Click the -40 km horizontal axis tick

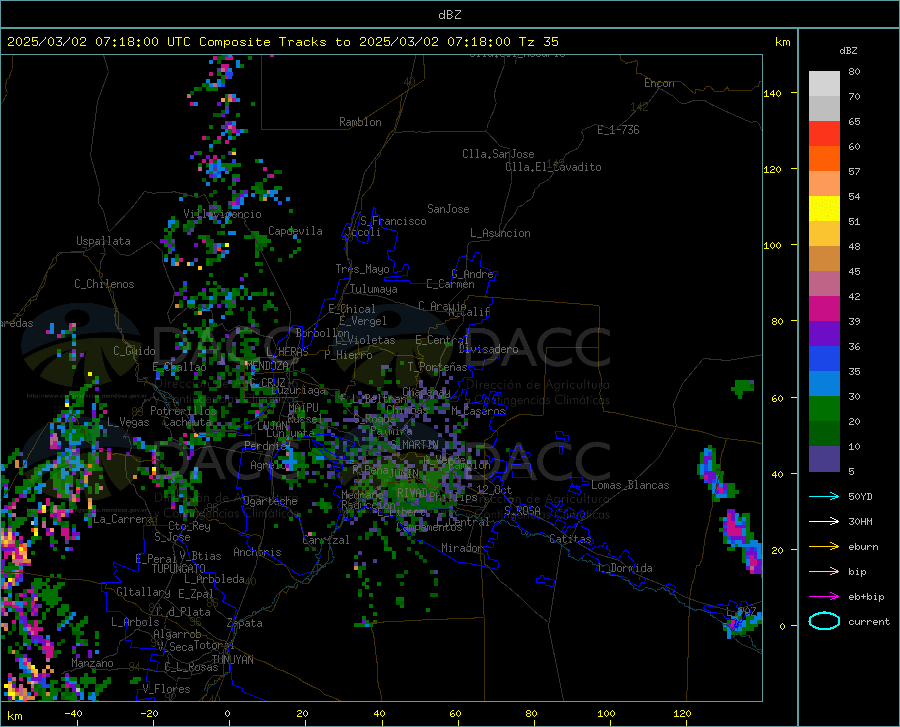point(73,714)
